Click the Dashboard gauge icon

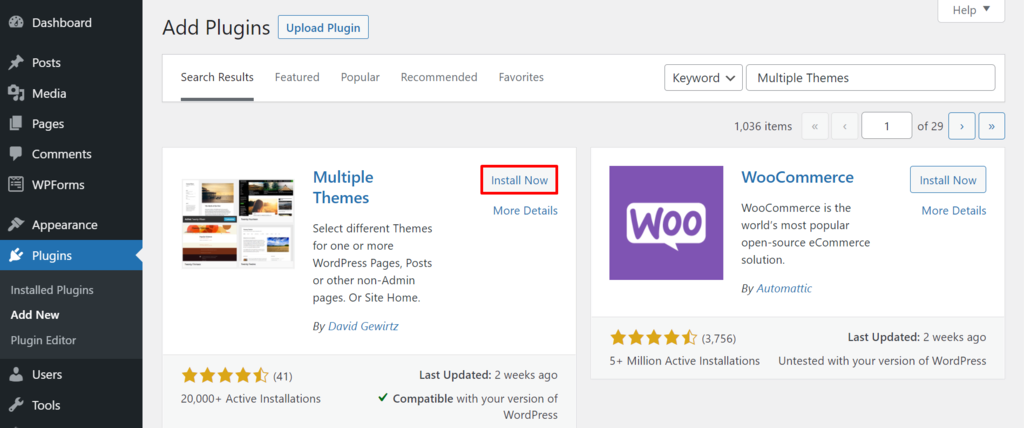(16, 23)
